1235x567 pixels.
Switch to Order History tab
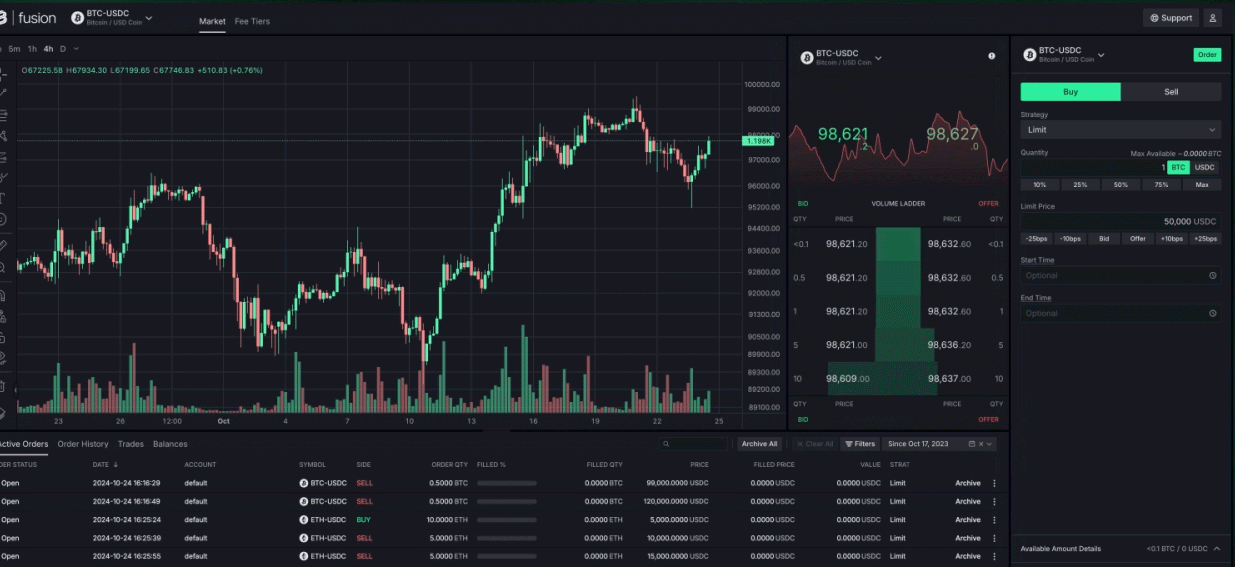pos(83,444)
